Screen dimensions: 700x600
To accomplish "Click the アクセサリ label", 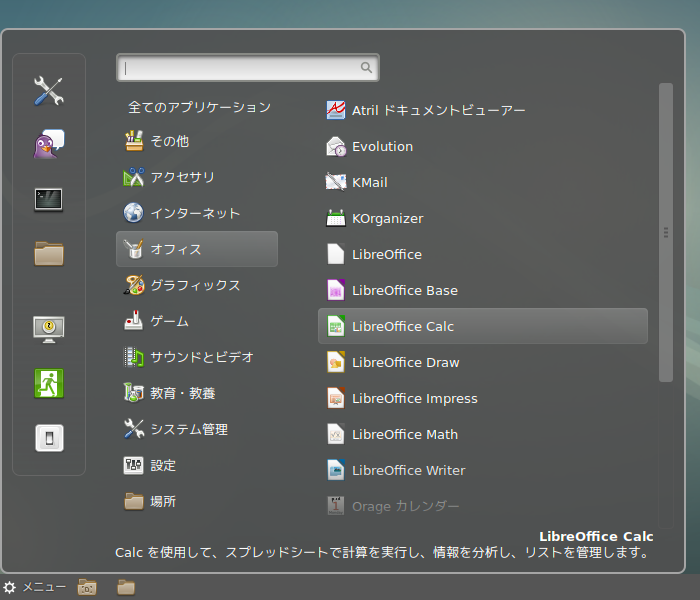I will point(183,177).
